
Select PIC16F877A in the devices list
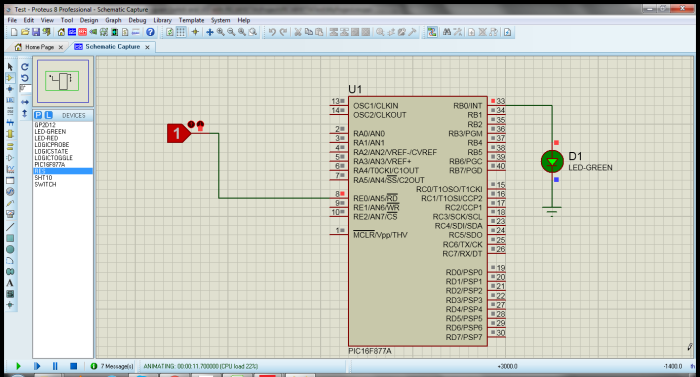pyautogui.click(x=50, y=165)
